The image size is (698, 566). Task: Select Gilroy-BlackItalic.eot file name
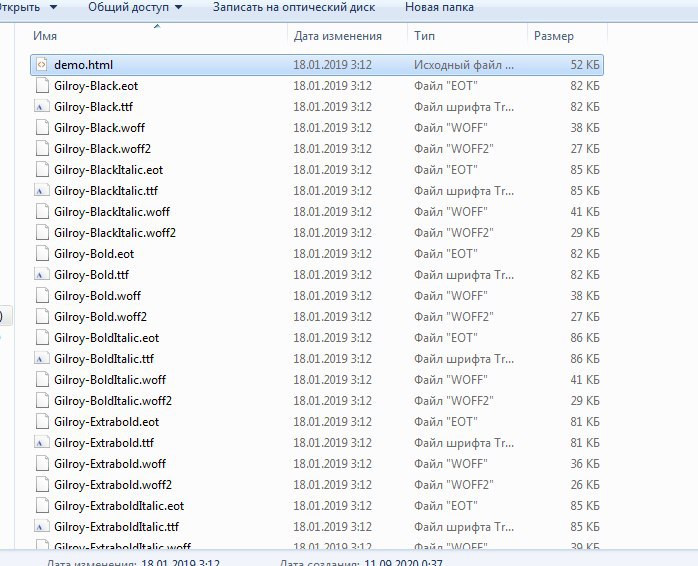(109, 170)
